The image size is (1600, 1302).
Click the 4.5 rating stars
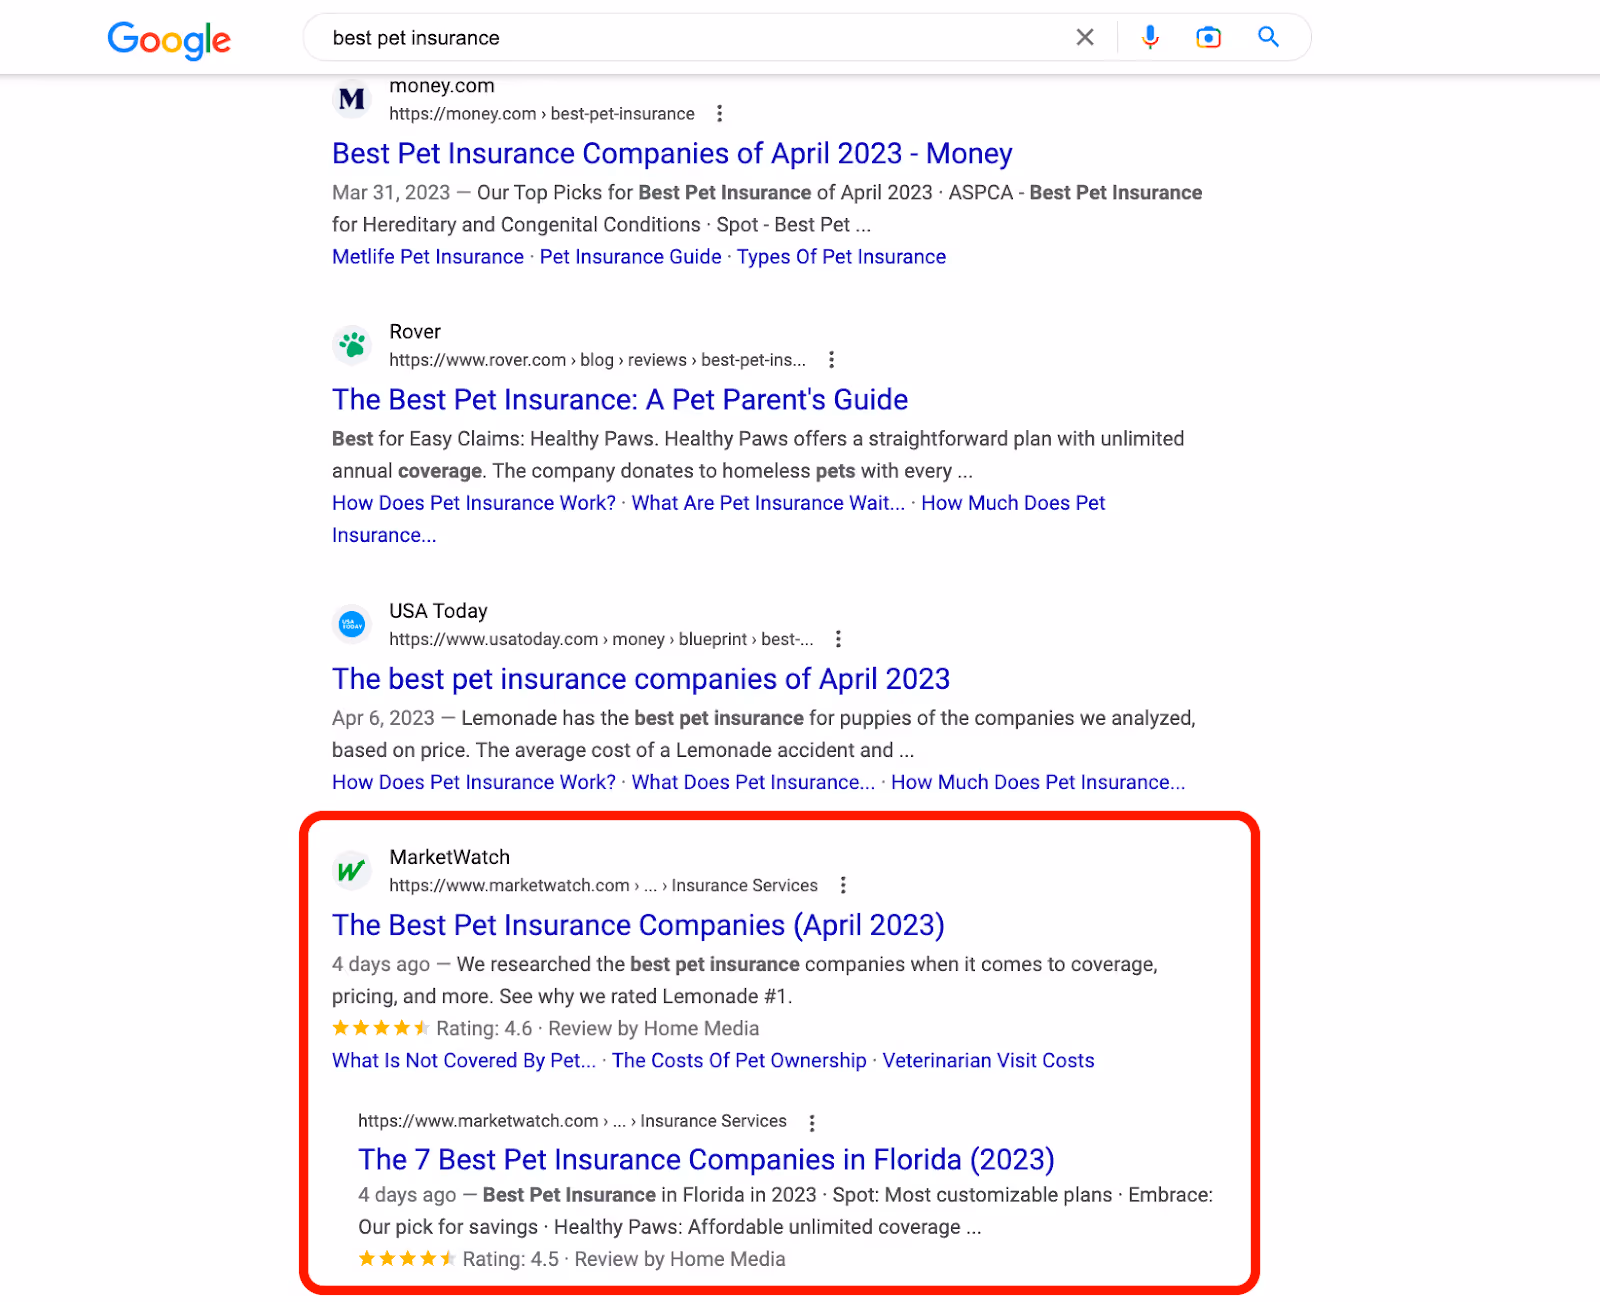(x=407, y=1259)
